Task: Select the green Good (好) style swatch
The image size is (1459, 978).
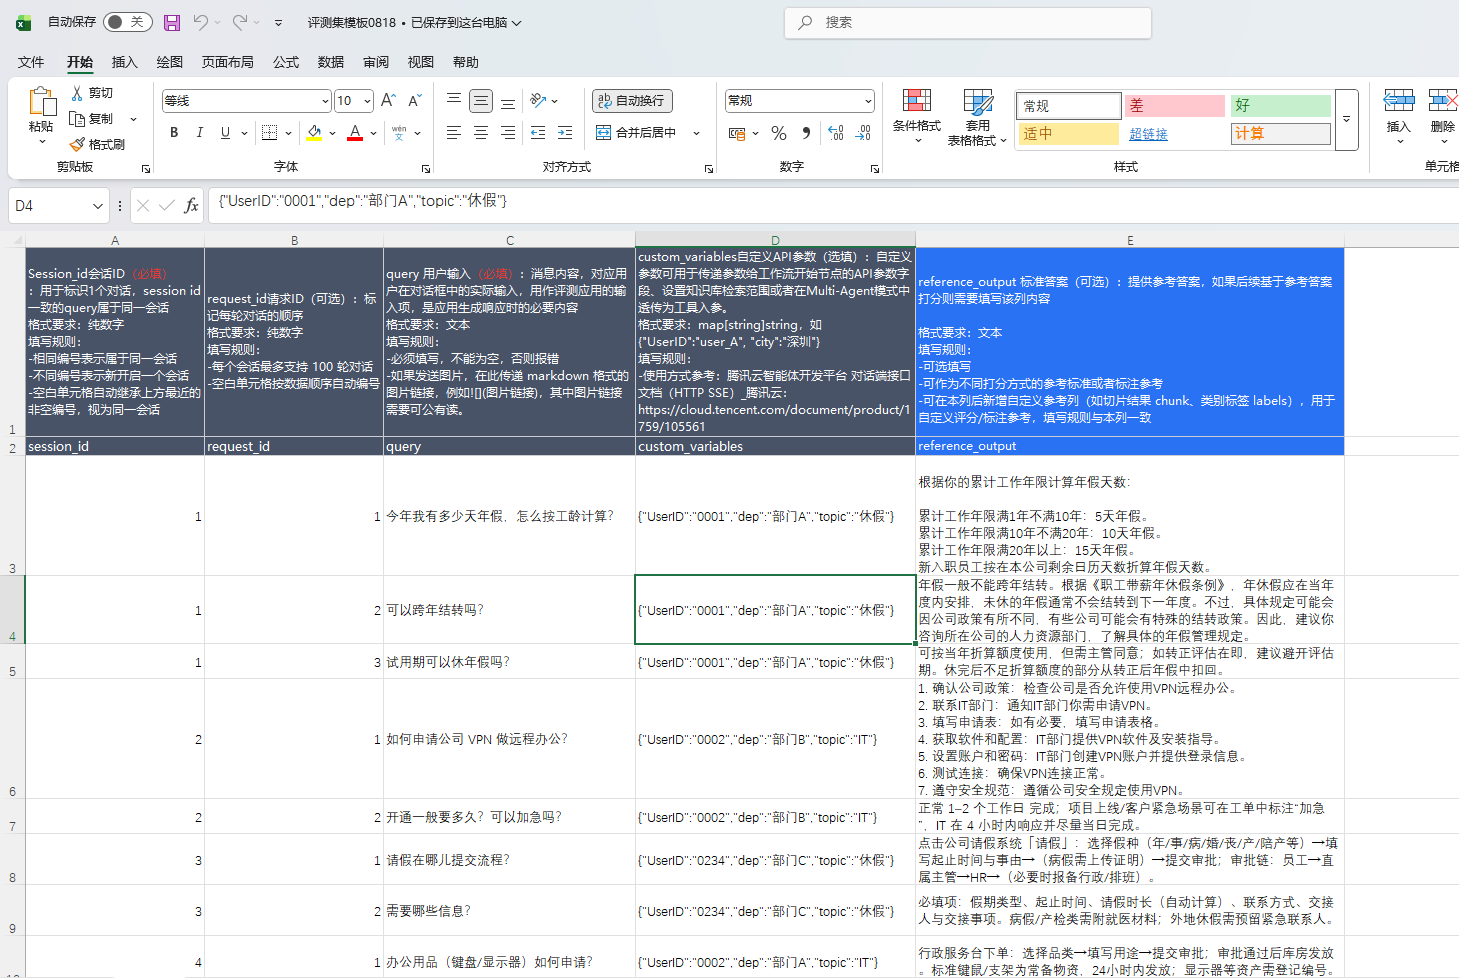Action: pyautogui.click(x=1280, y=105)
